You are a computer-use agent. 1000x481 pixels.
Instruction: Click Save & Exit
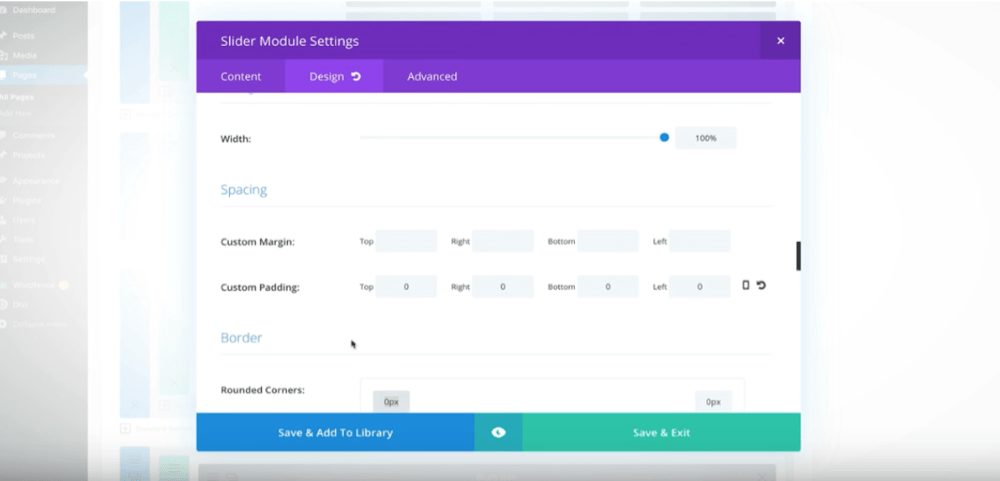[x=661, y=433]
